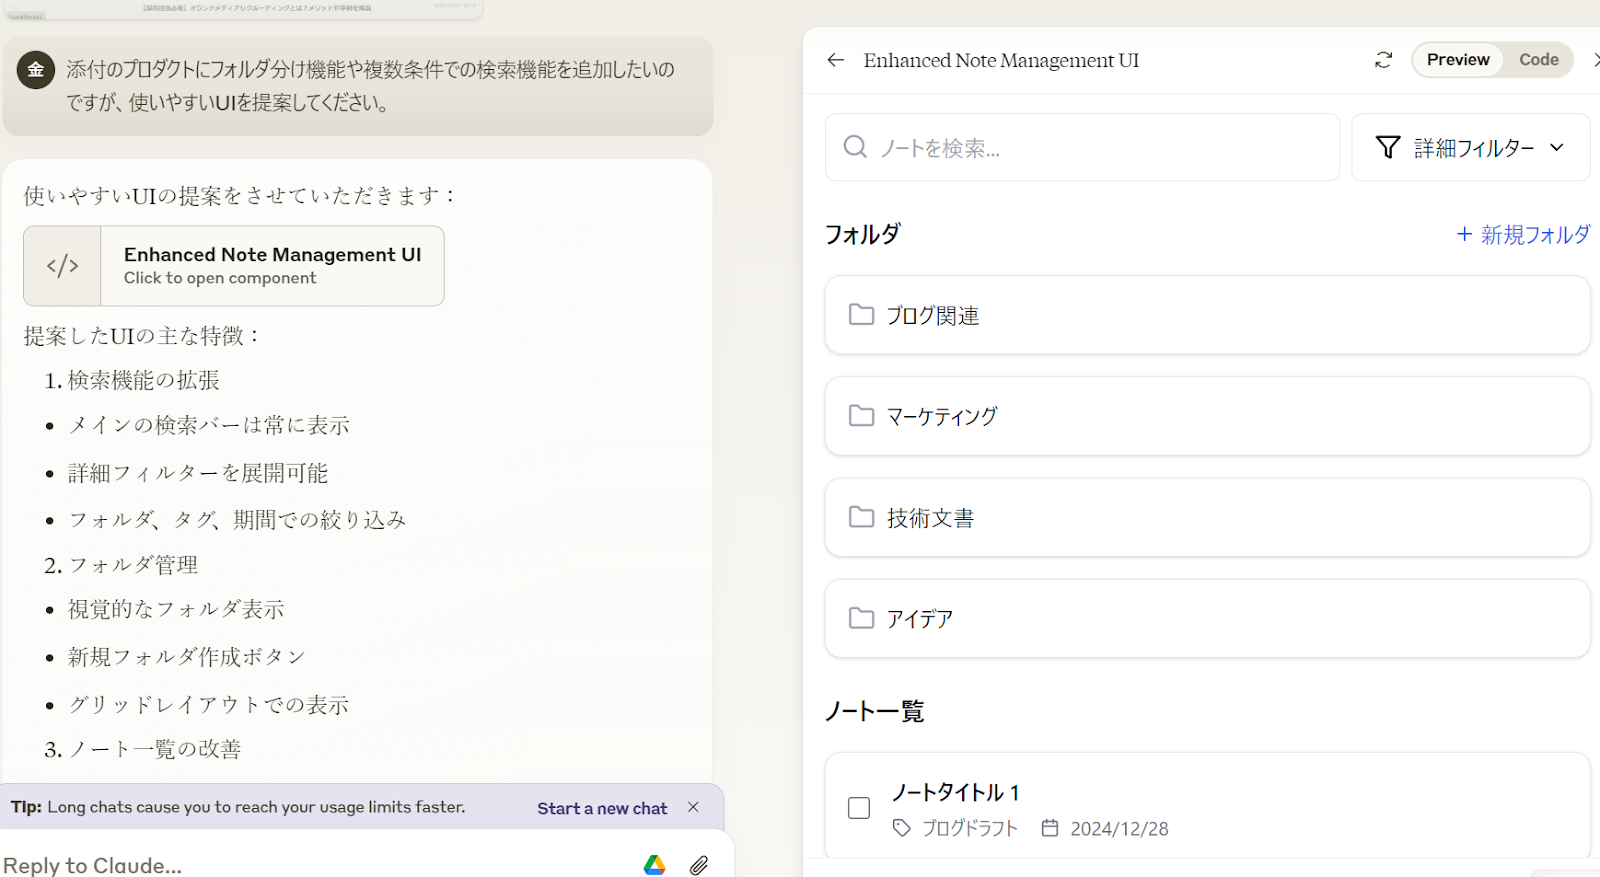Viewport: 1600px width, 877px height.
Task: Click the Start a new chat link
Action: tap(602, 808)
